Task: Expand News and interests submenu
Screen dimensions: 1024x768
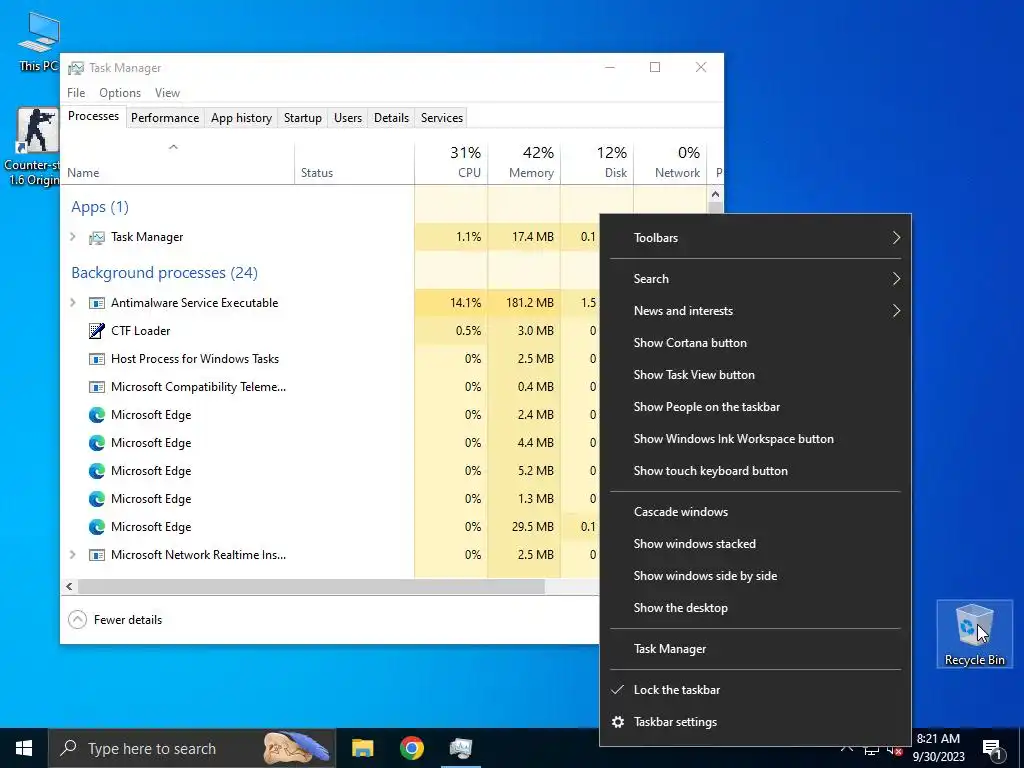Action: pos(756,311)
